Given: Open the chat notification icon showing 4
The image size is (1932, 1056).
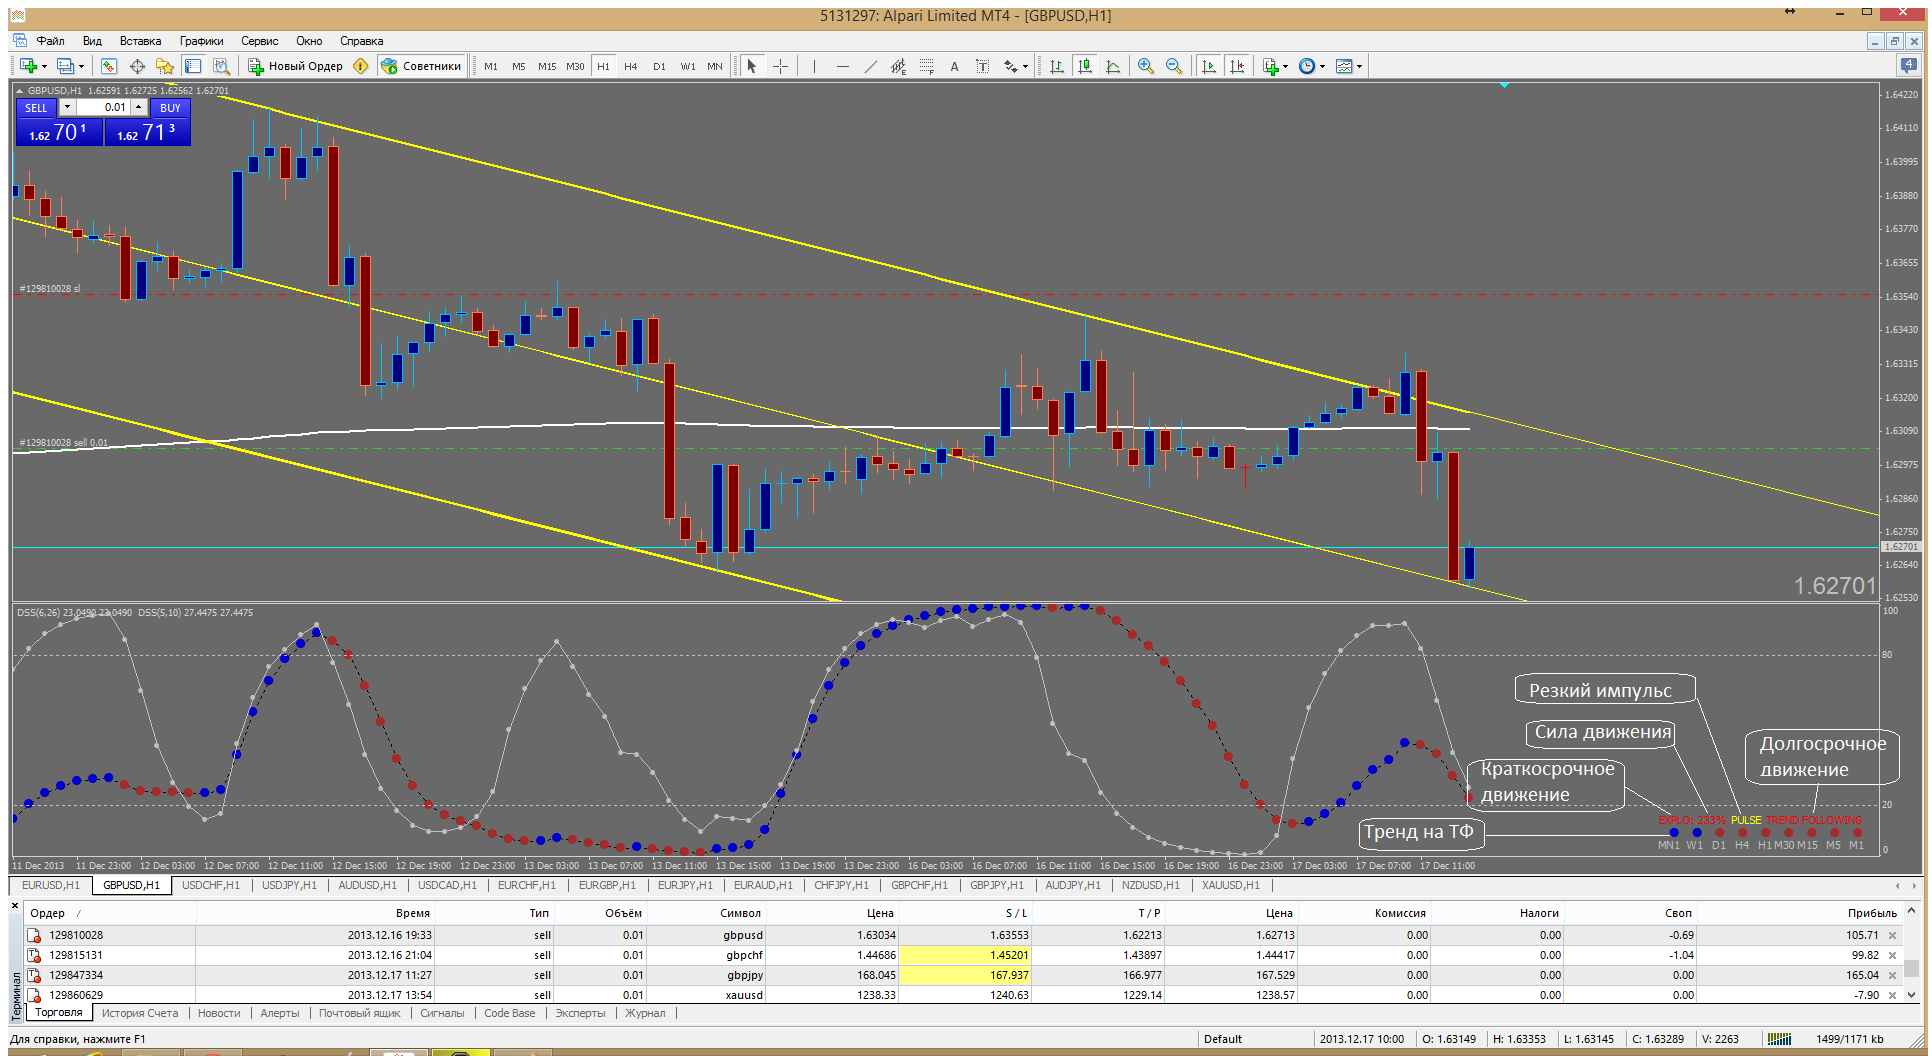Looking at the screenshot, I should point(1909,65).
